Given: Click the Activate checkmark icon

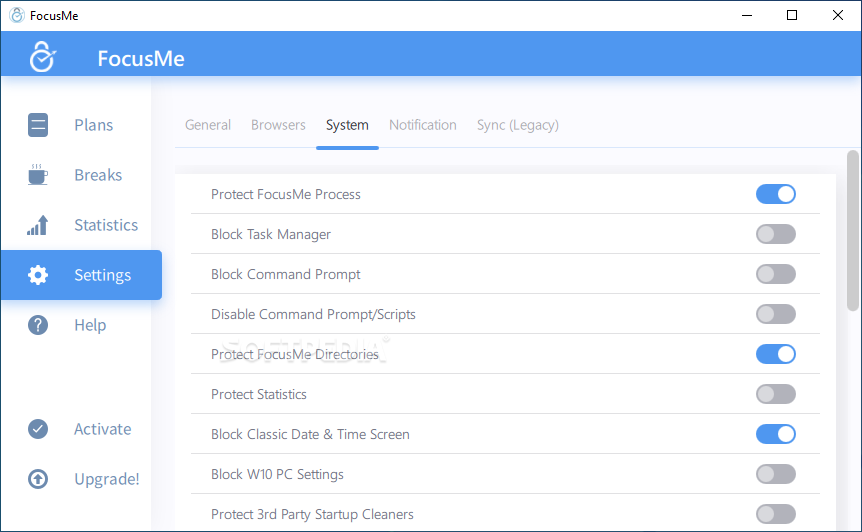Looking at the screenshot, I should [x=38, y=429].
